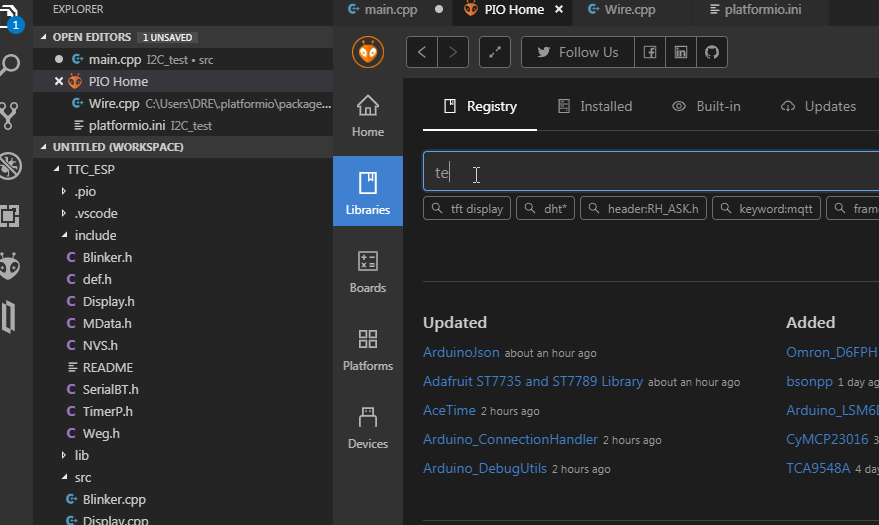Open the Search activity bar icon
This screenshot has height=525, width=879.
coord(10,65)
